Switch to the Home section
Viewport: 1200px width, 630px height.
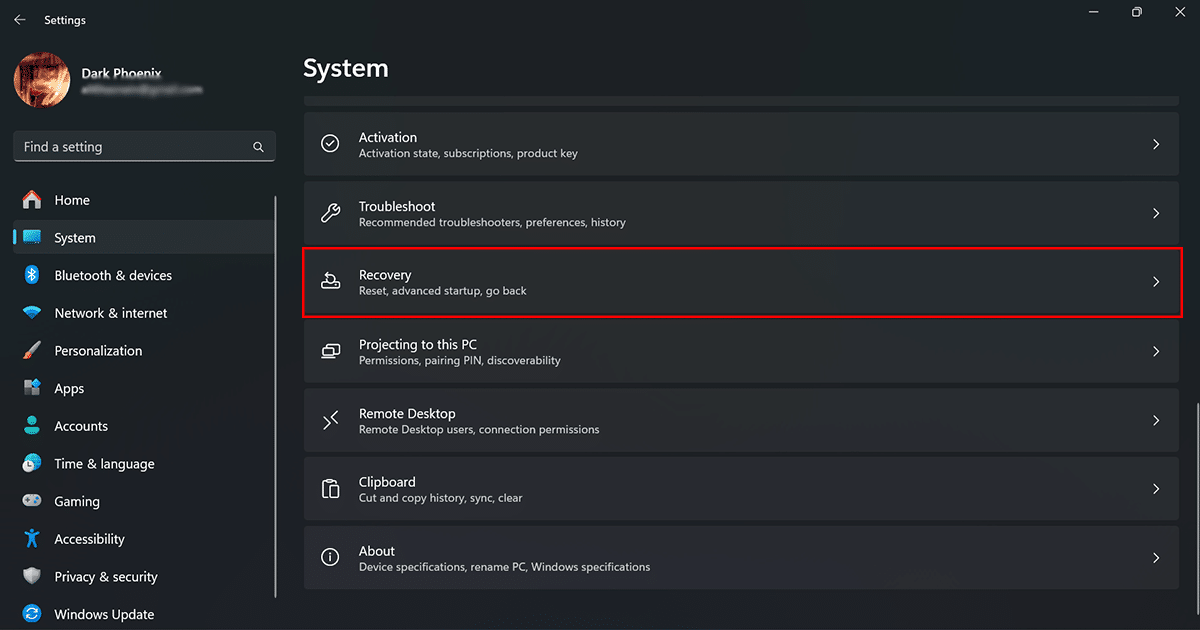click(72, 199)
